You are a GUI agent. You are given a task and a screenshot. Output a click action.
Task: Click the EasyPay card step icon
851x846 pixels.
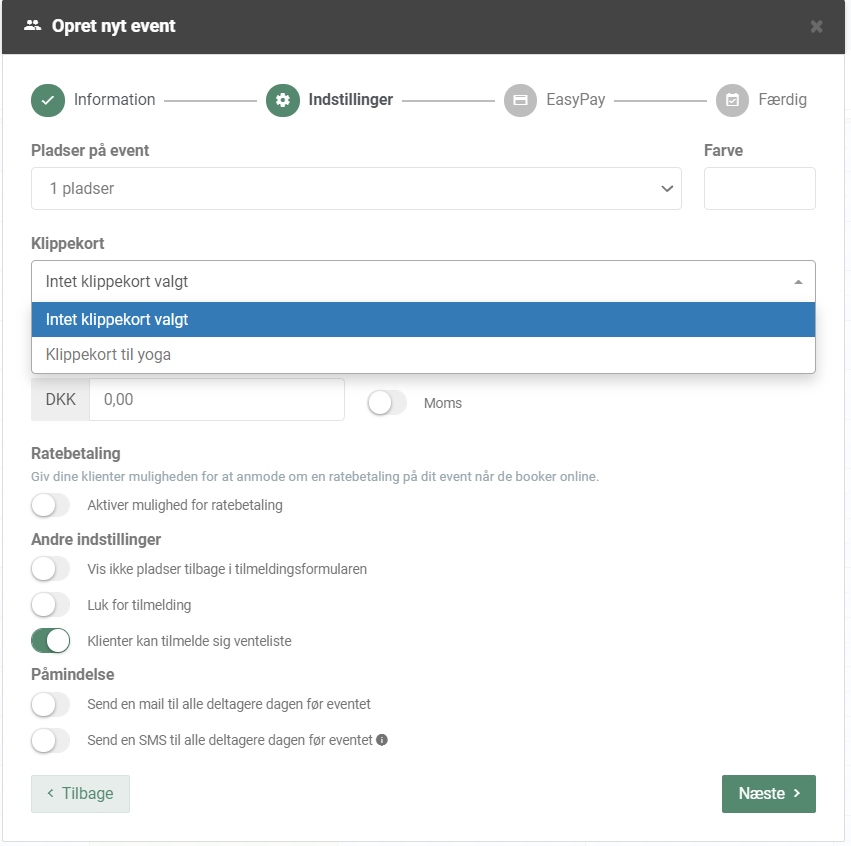point(520,100)
